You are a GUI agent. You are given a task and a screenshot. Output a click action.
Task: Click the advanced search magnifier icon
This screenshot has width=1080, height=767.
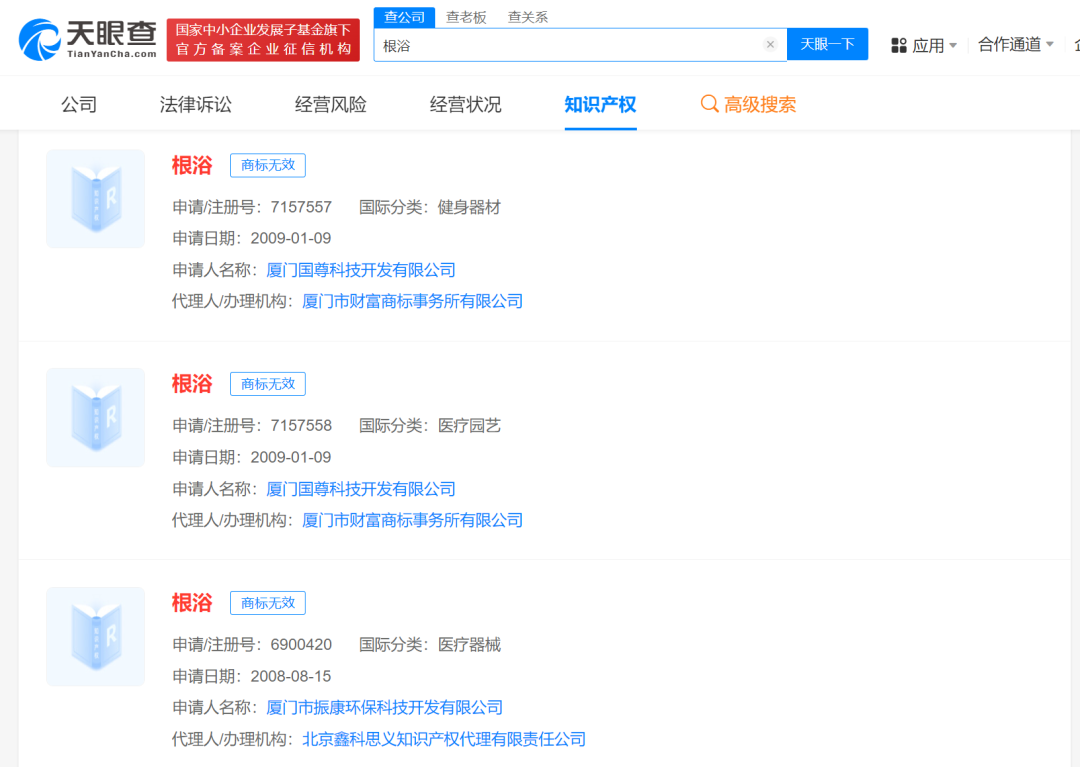709,104
